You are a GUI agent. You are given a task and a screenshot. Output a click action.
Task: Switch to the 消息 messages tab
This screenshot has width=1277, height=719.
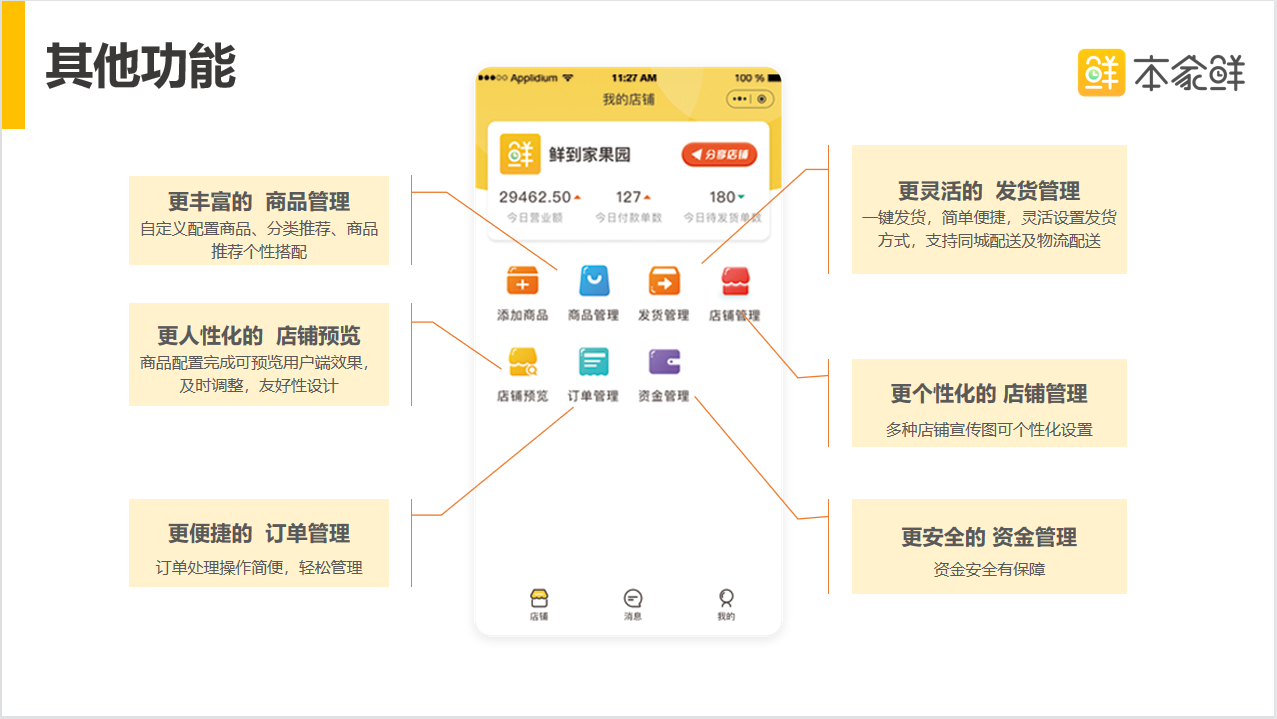632,604
